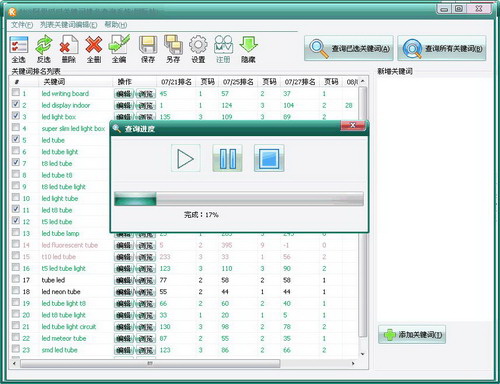Check row 6 led tube light

pyautogui.click(x=16, y=150)
